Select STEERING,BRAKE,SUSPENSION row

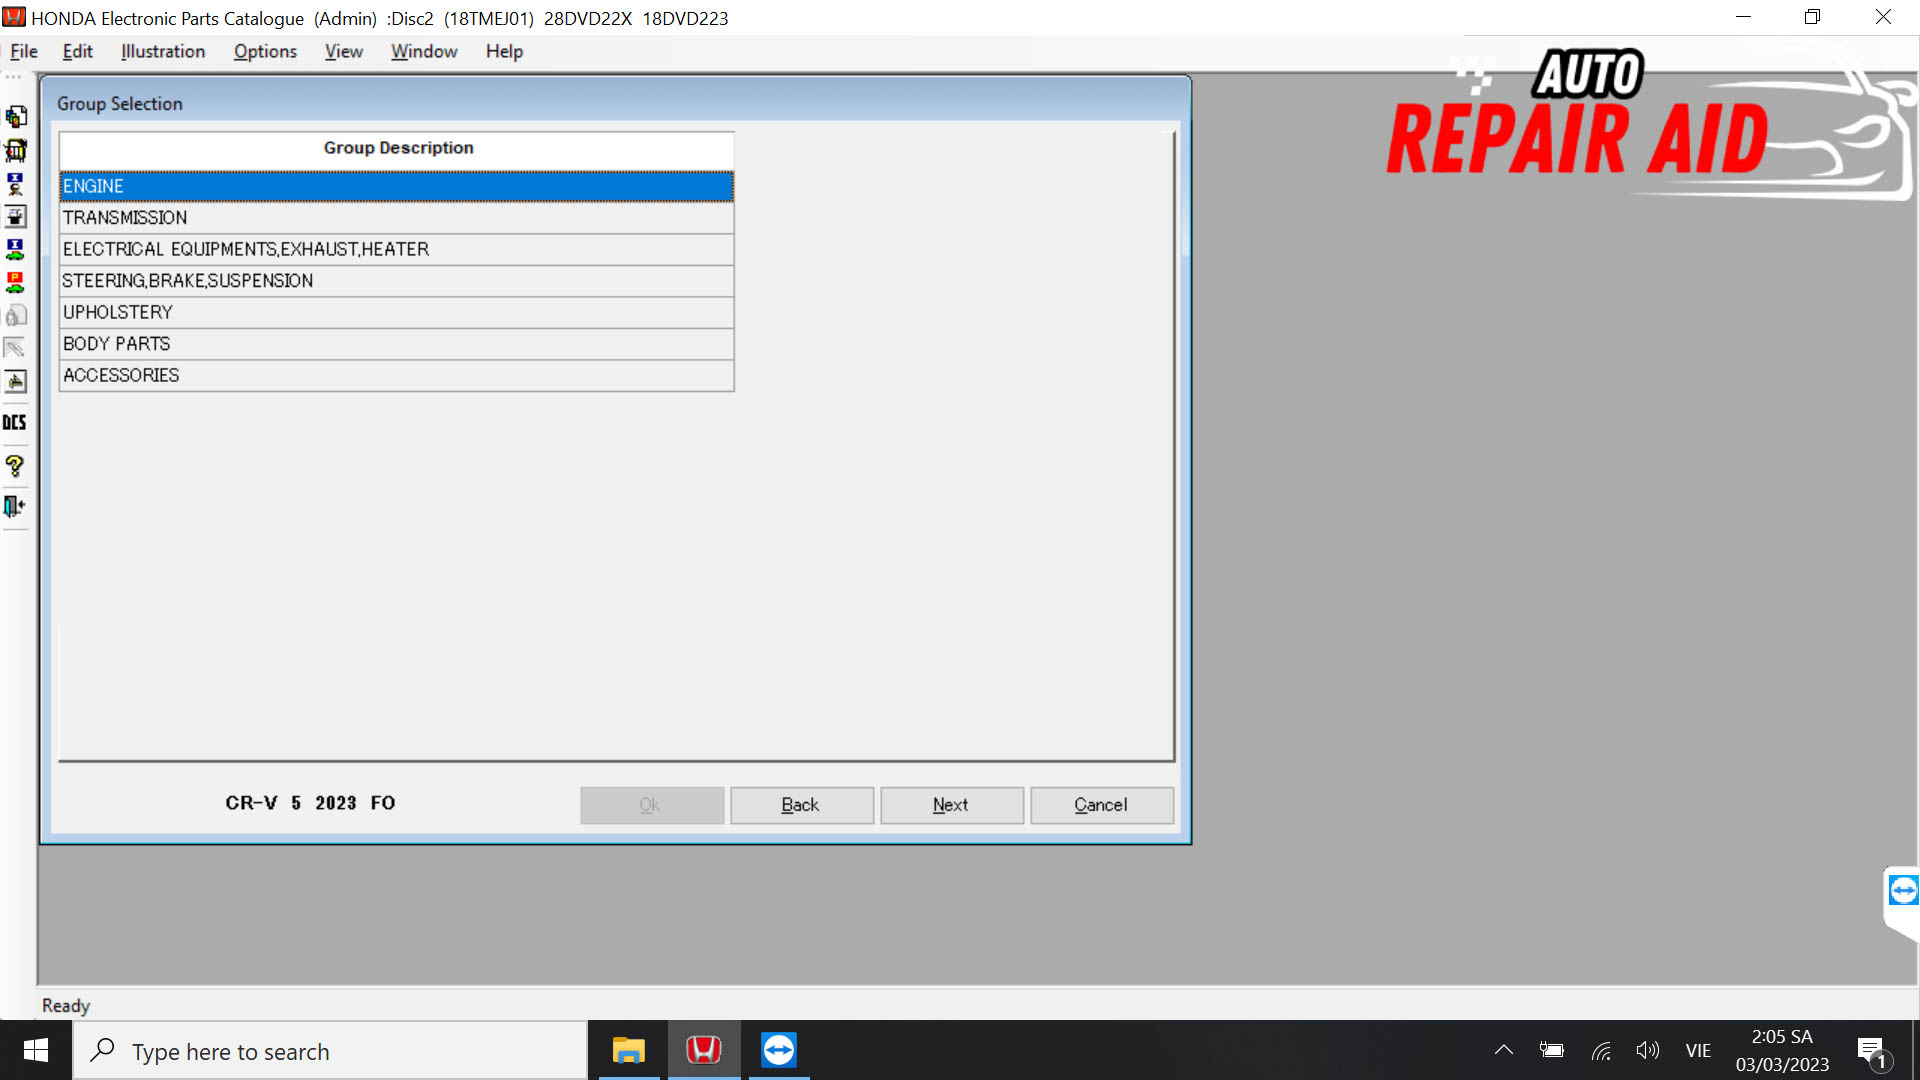397,281
